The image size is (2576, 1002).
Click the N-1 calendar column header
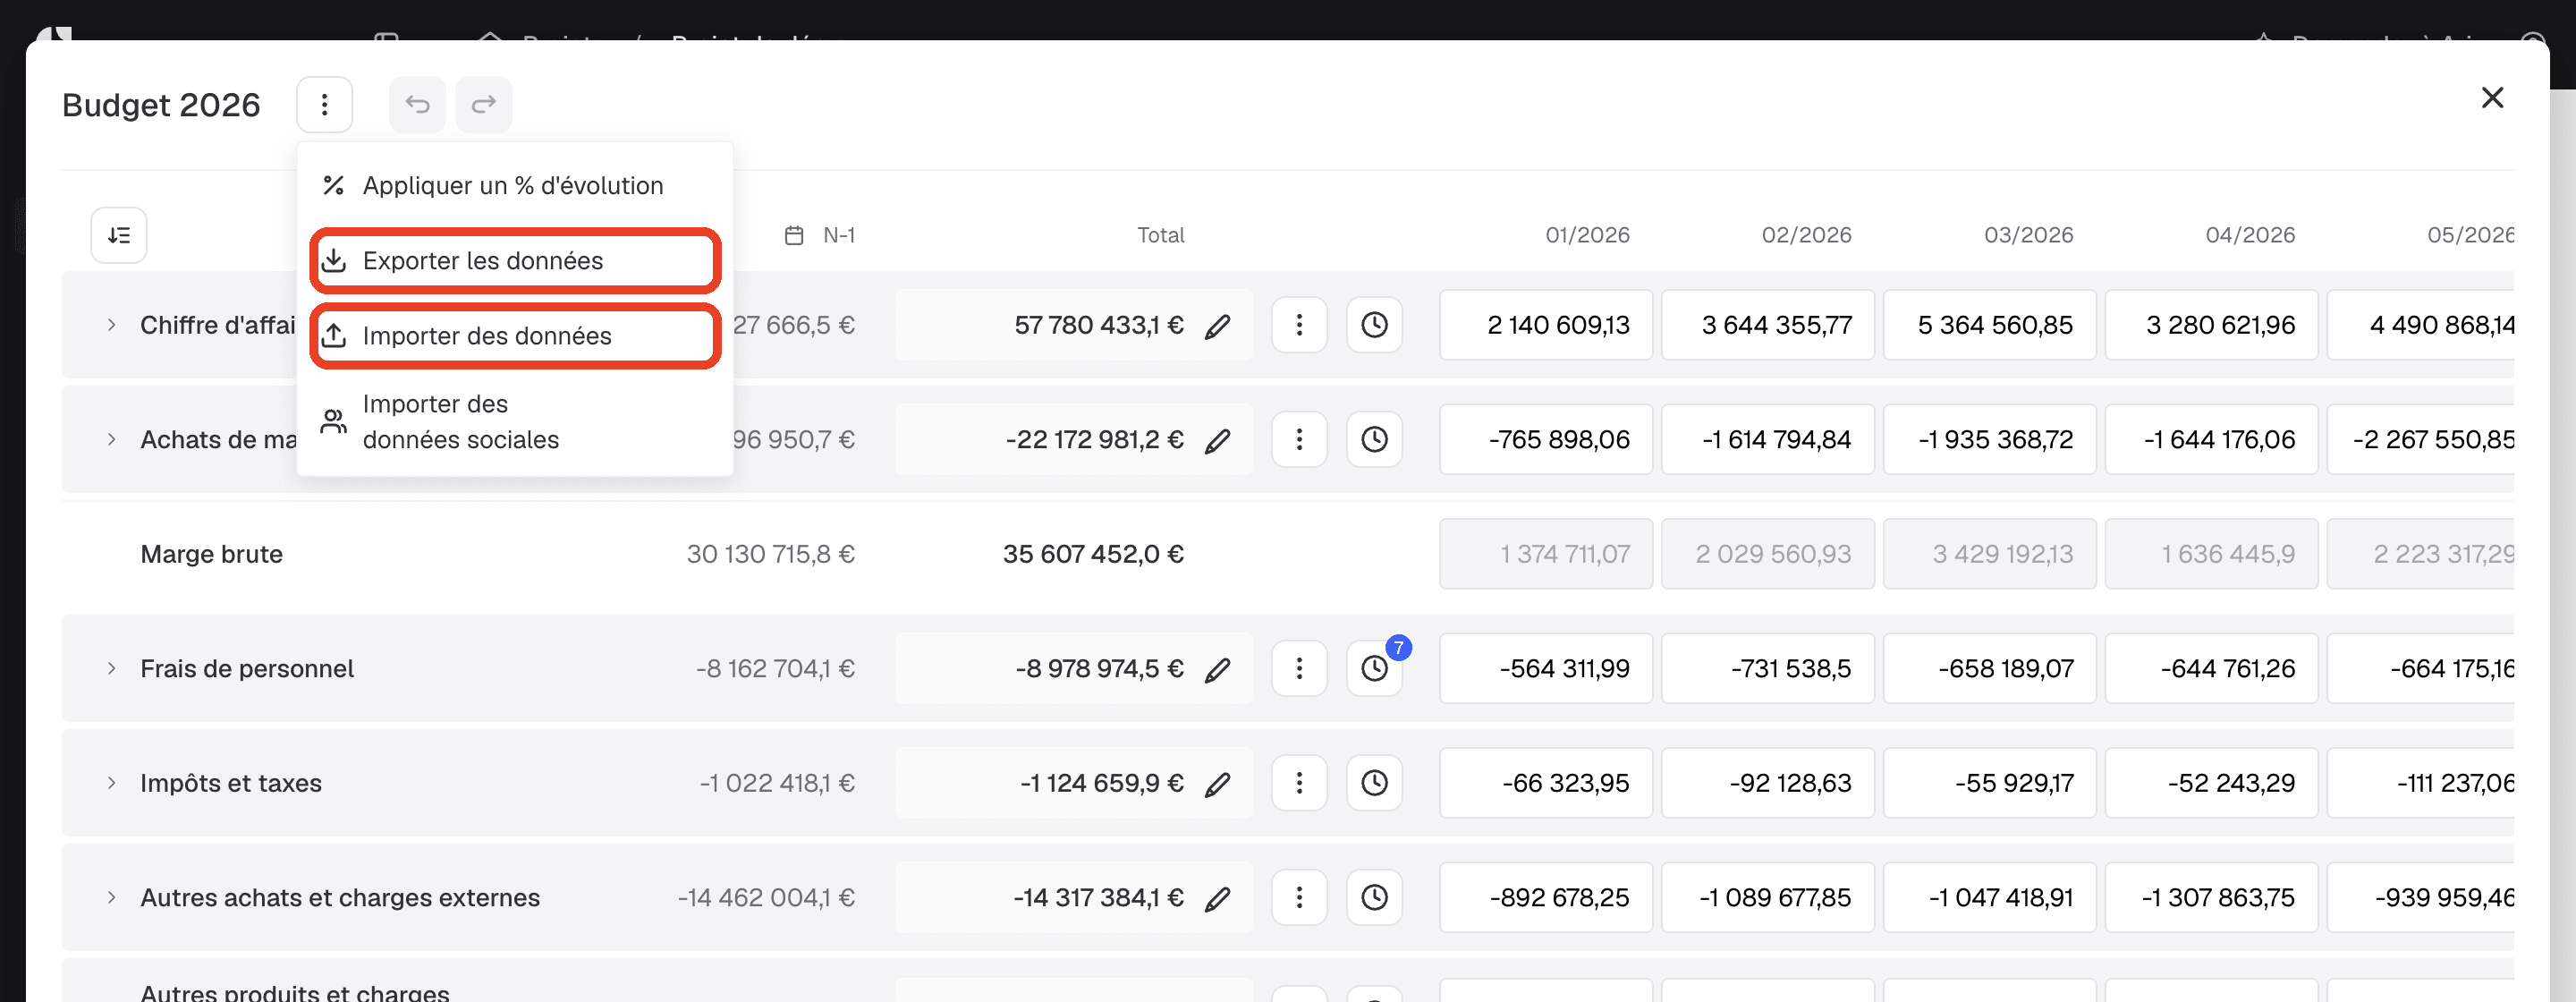pos(820,235)
